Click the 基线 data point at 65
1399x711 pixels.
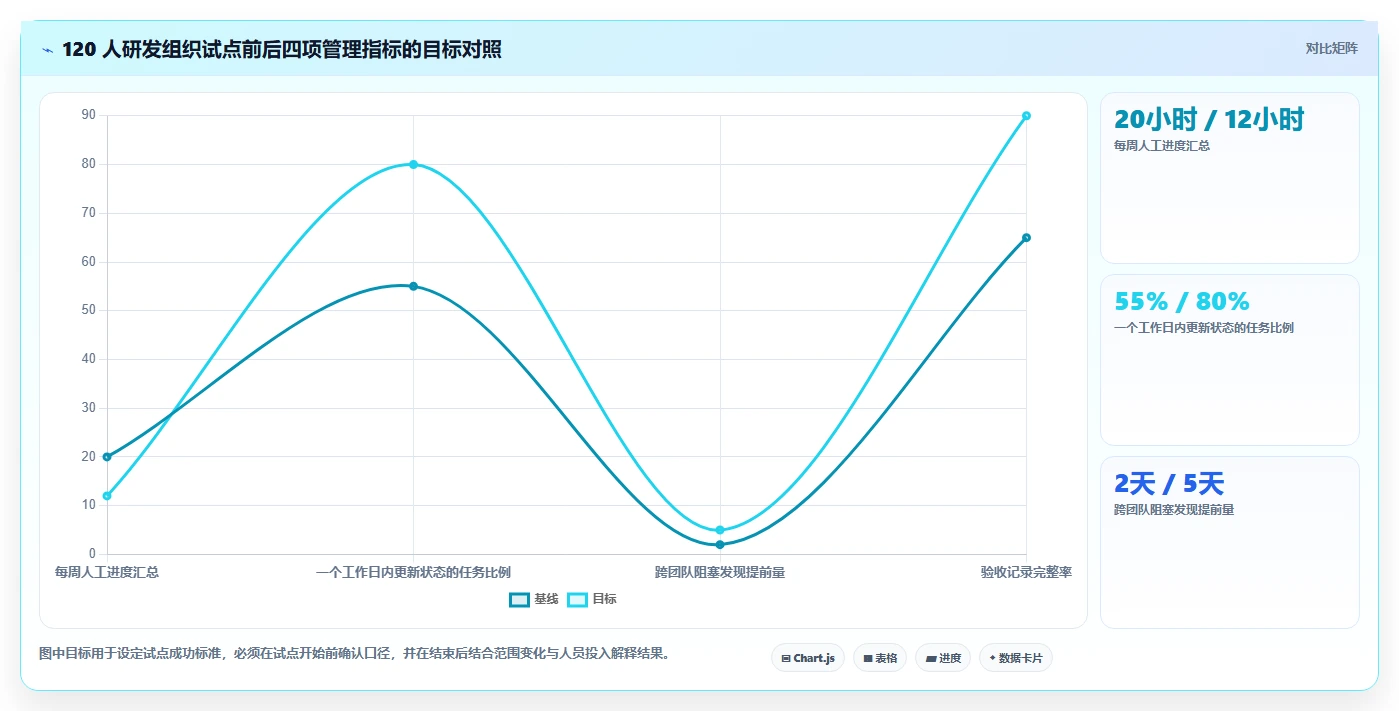coord(1026,237)
